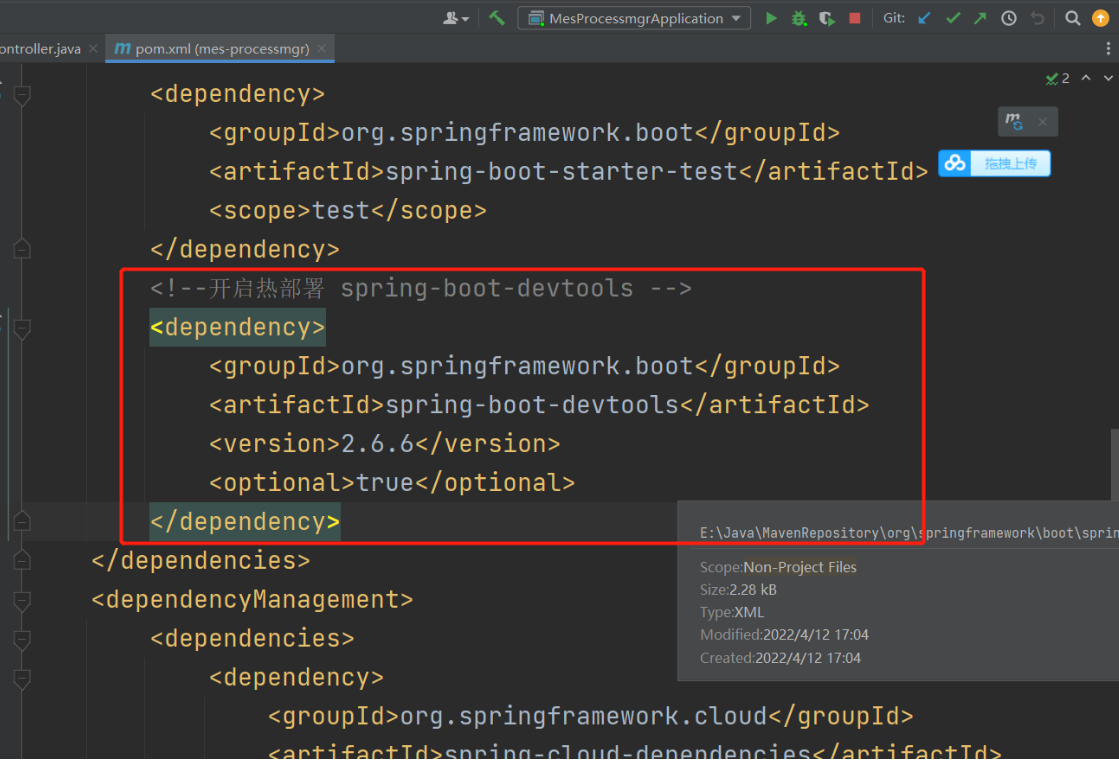Collapse <dependencies> inside dependencyManagement fold marker
This screenshot has height=766, width=1119.
click(x=22, y=639)
